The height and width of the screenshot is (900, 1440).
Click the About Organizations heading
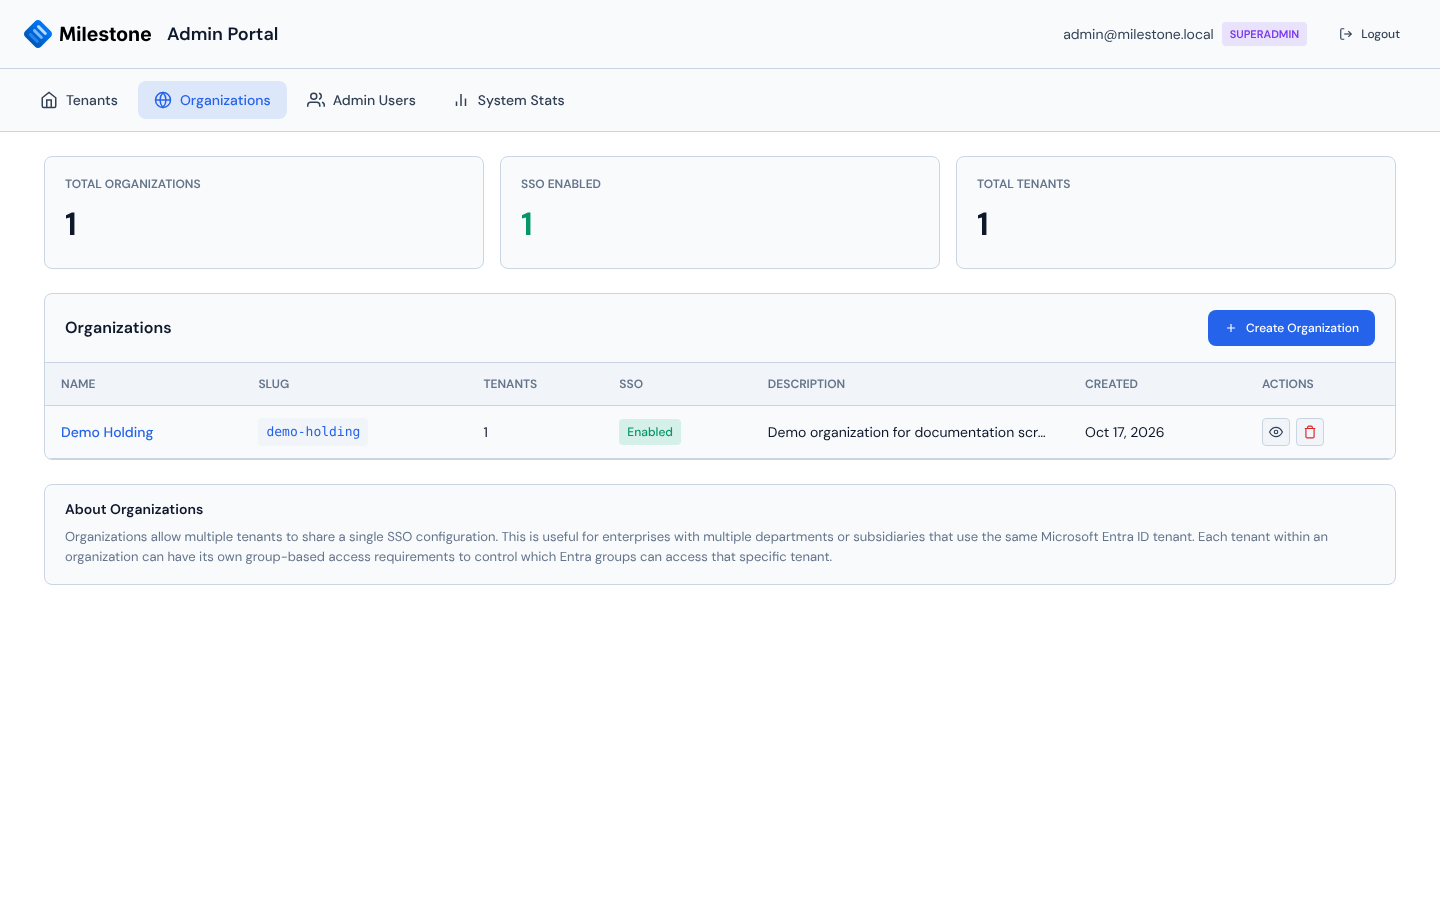pos(134,509)
